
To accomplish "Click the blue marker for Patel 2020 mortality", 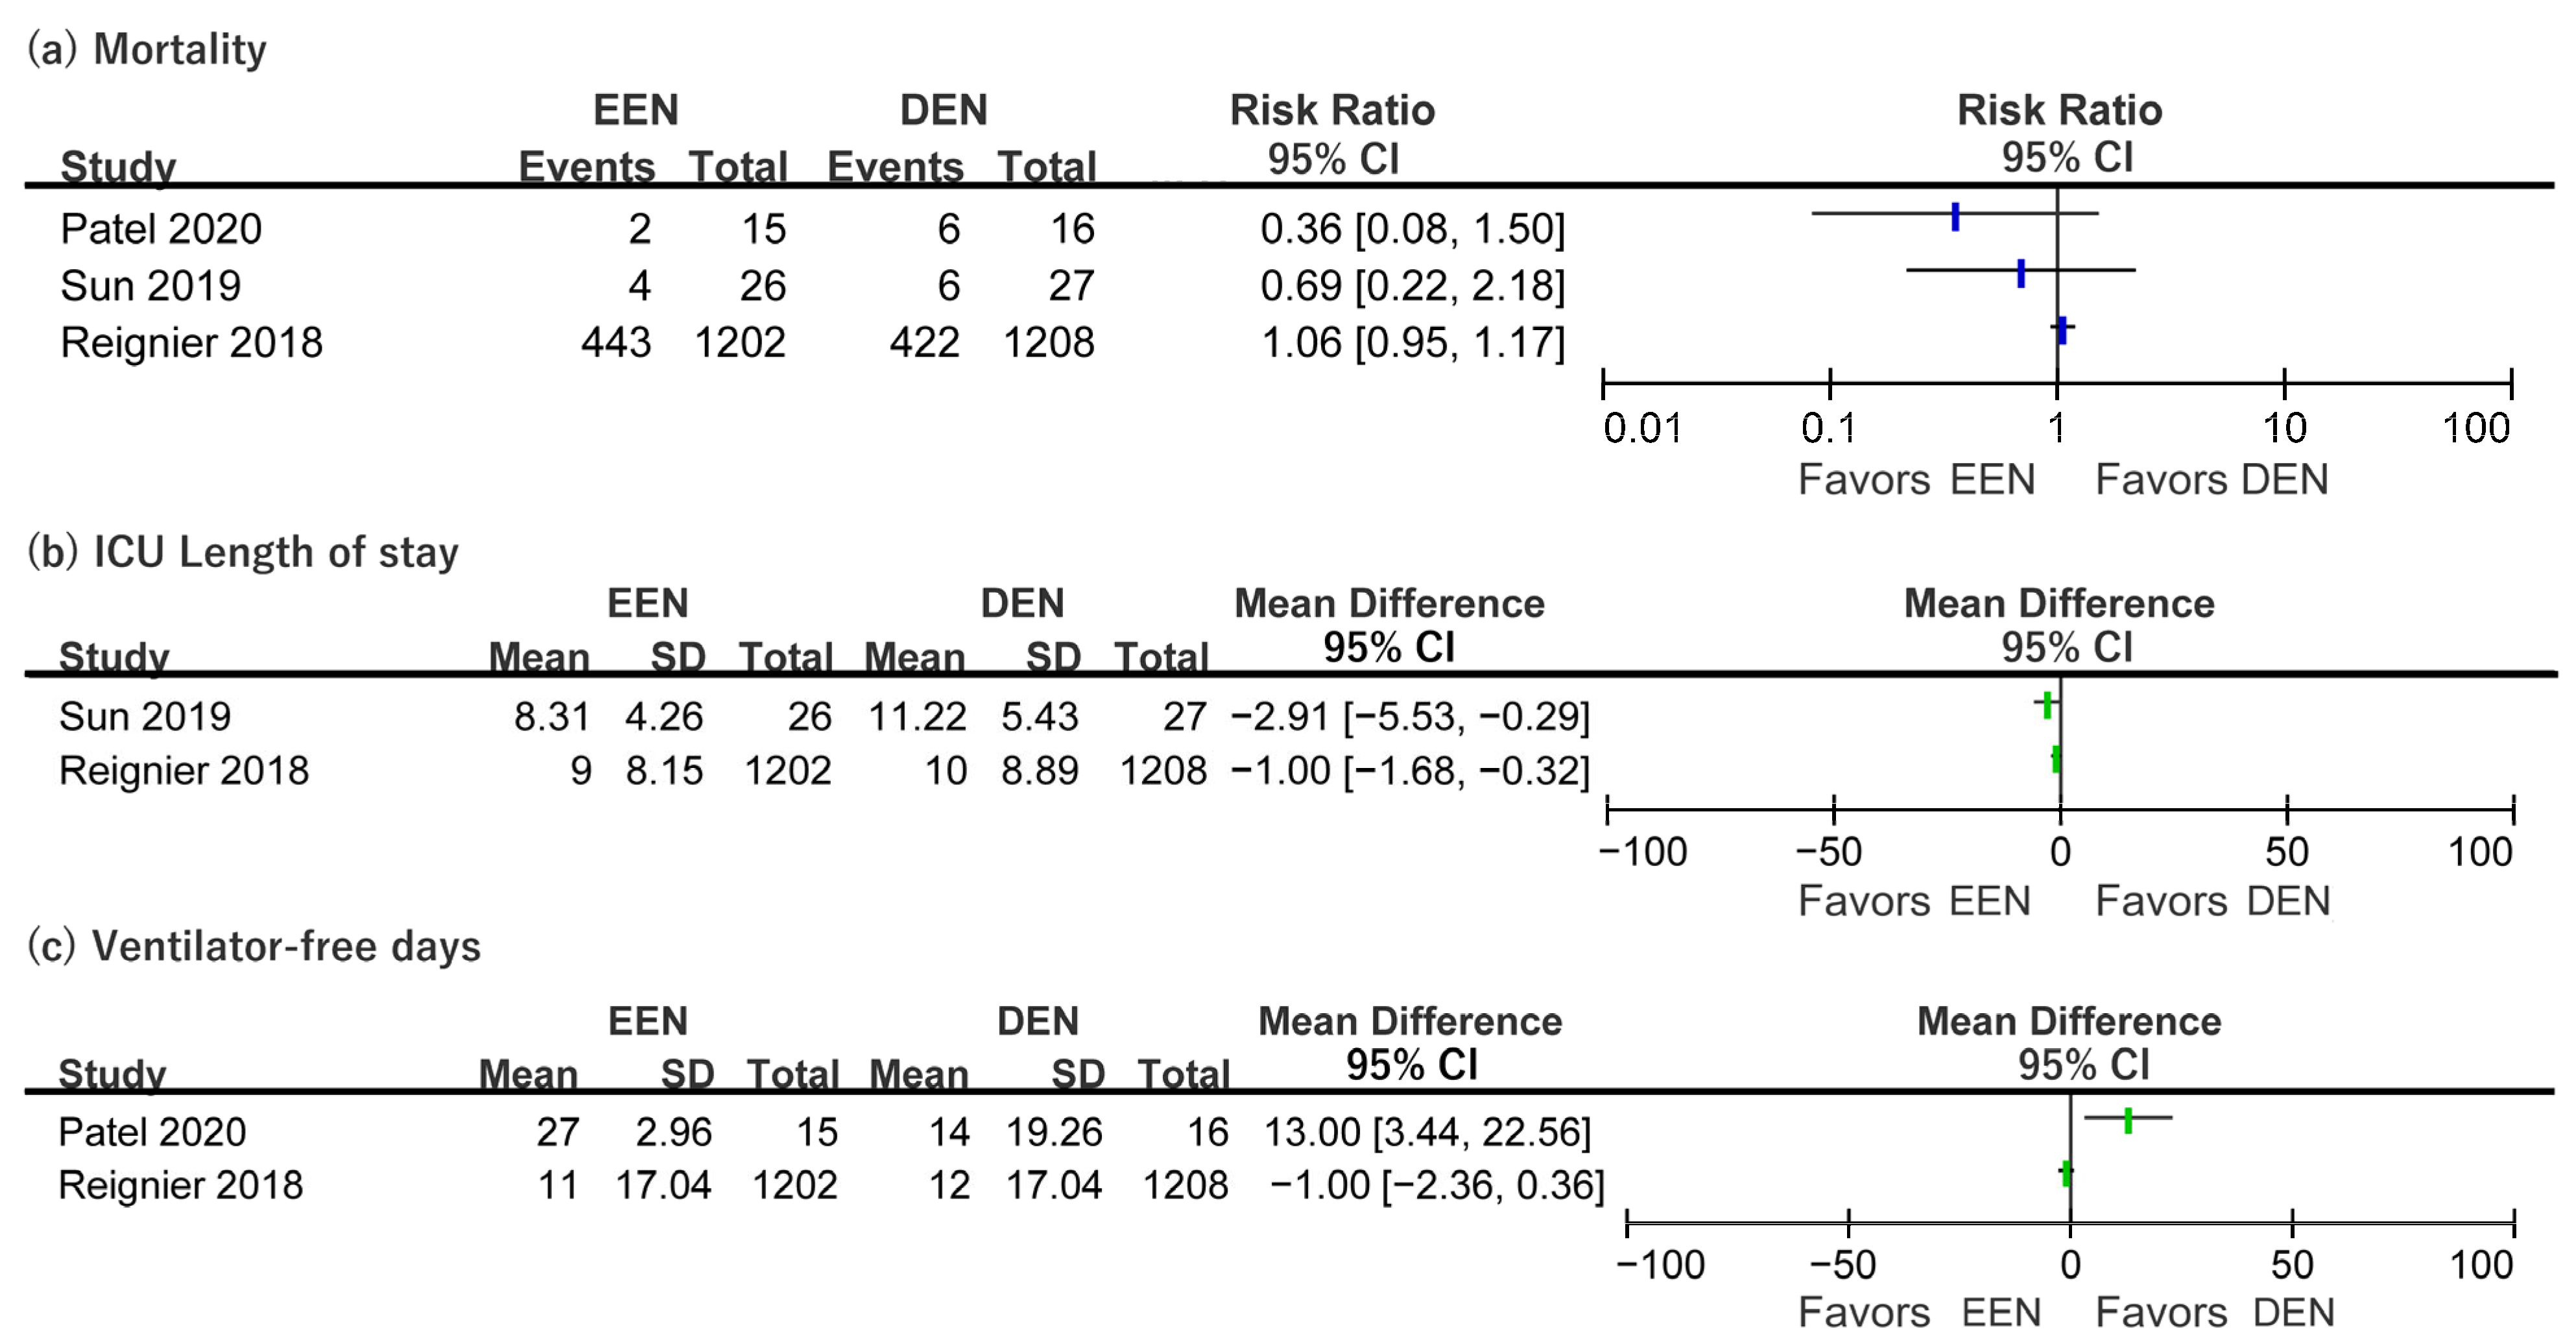I will tap(1955, 216).
